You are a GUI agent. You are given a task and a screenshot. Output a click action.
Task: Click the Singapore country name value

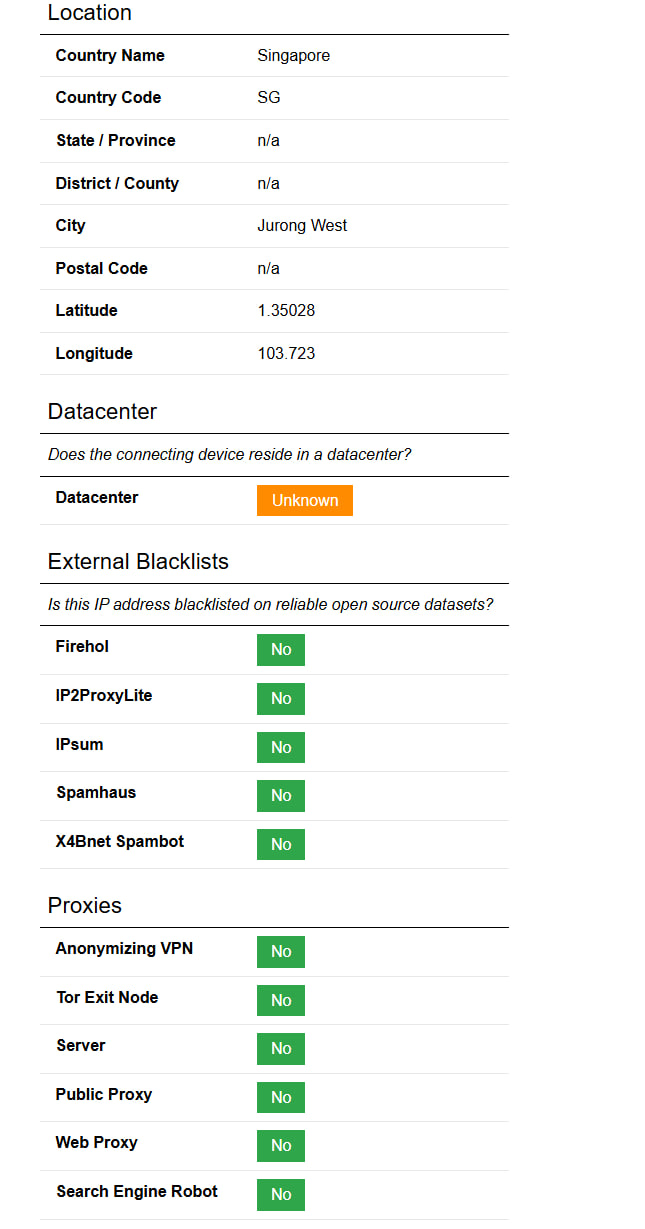click(x=293, y=55)
